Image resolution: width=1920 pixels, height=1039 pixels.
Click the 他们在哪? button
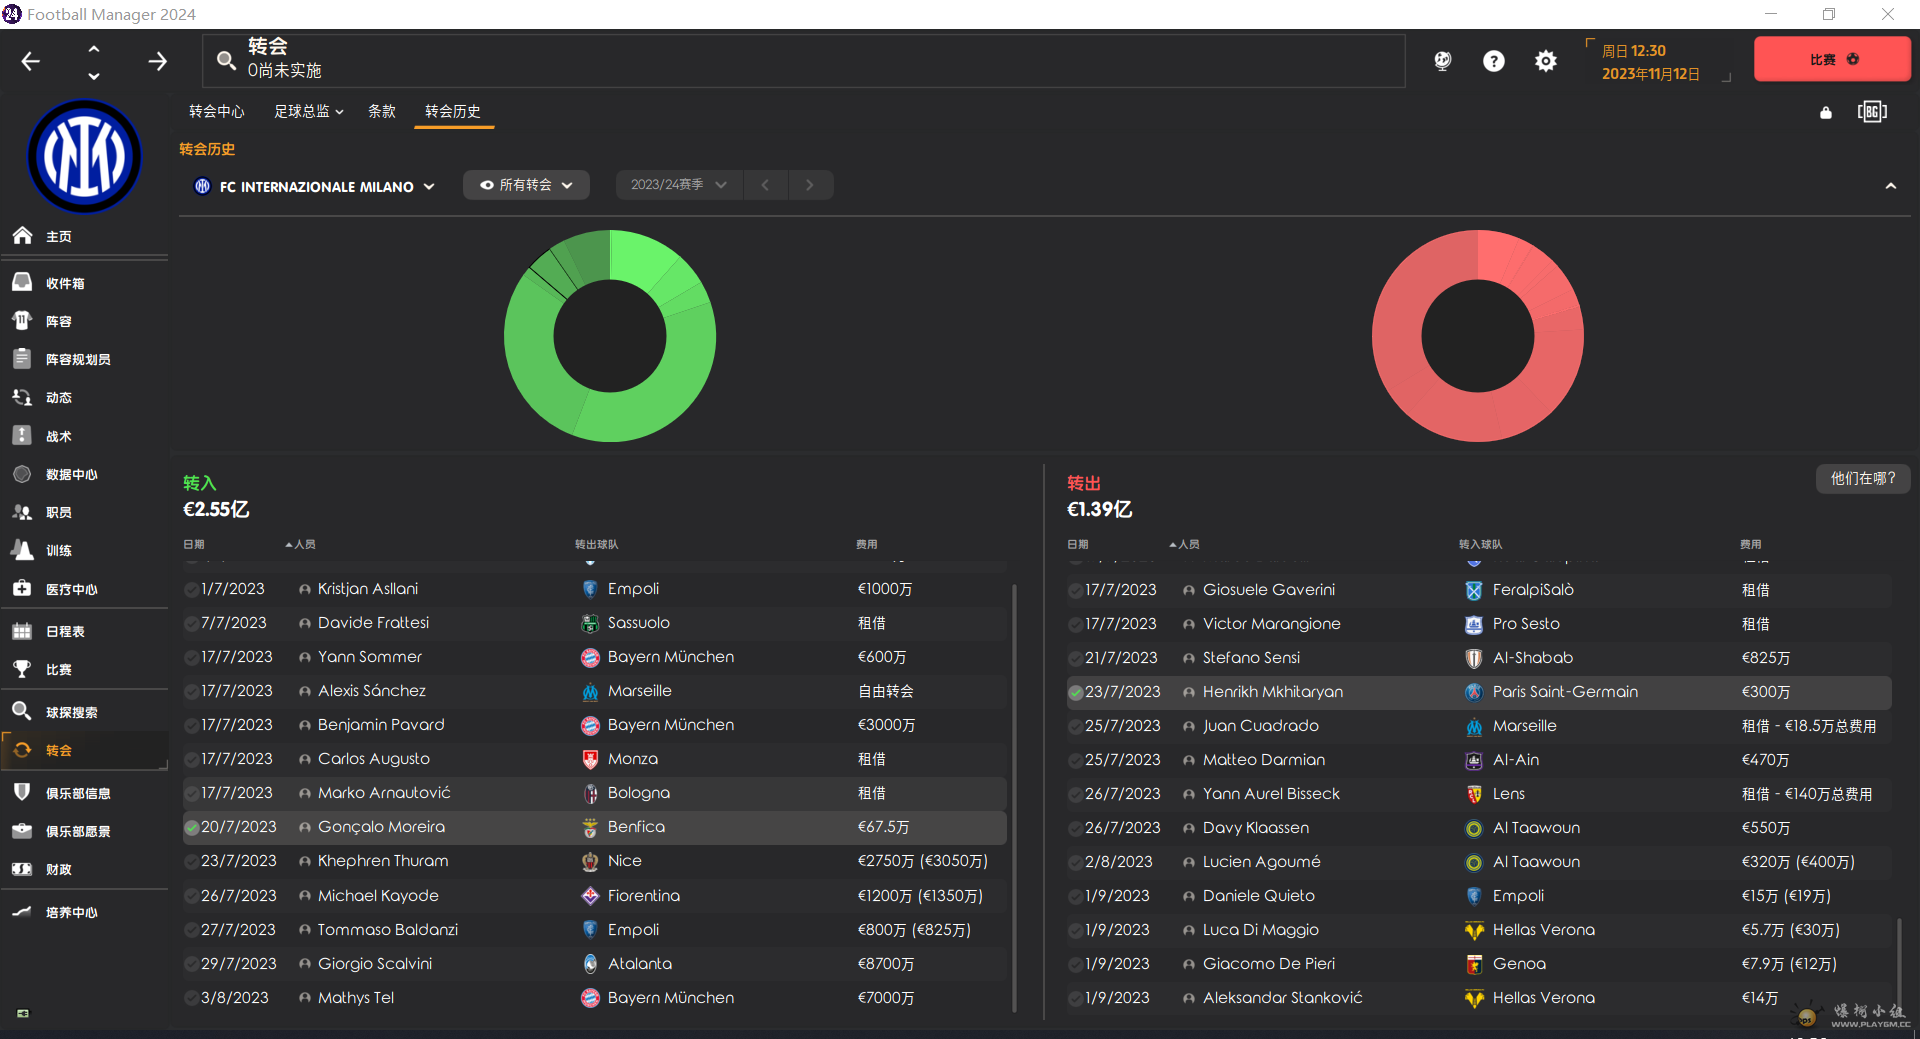1862,478
